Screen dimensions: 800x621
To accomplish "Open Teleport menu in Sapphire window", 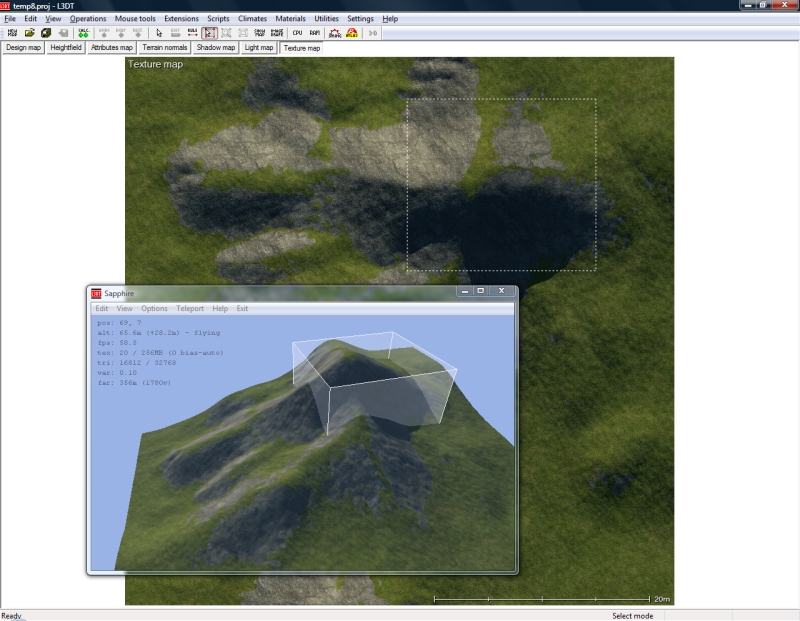I will click(x=190, y=309).
